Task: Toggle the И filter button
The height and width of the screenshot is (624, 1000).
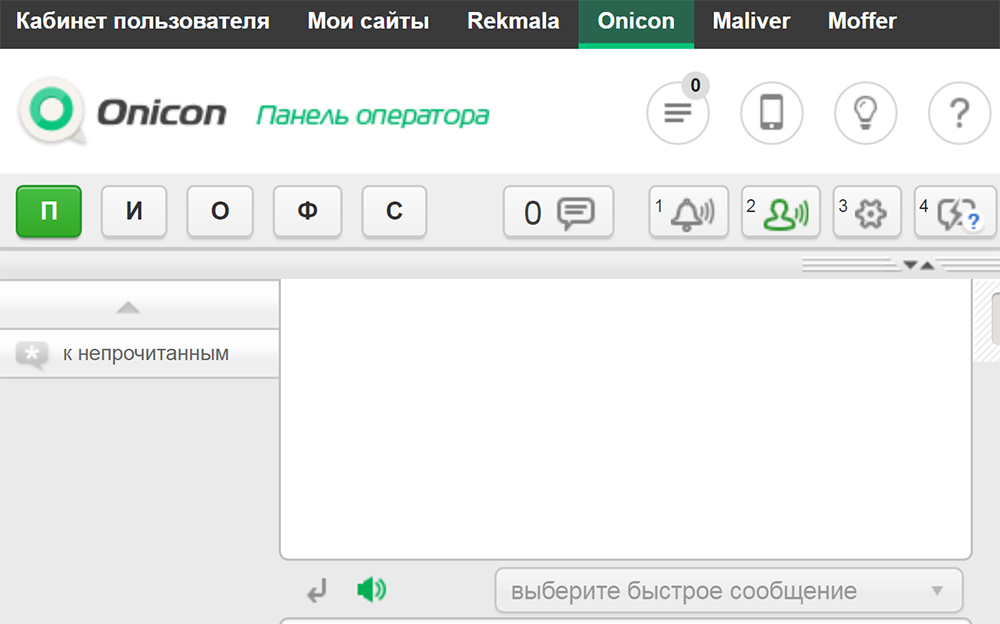Action: (134, 211)
